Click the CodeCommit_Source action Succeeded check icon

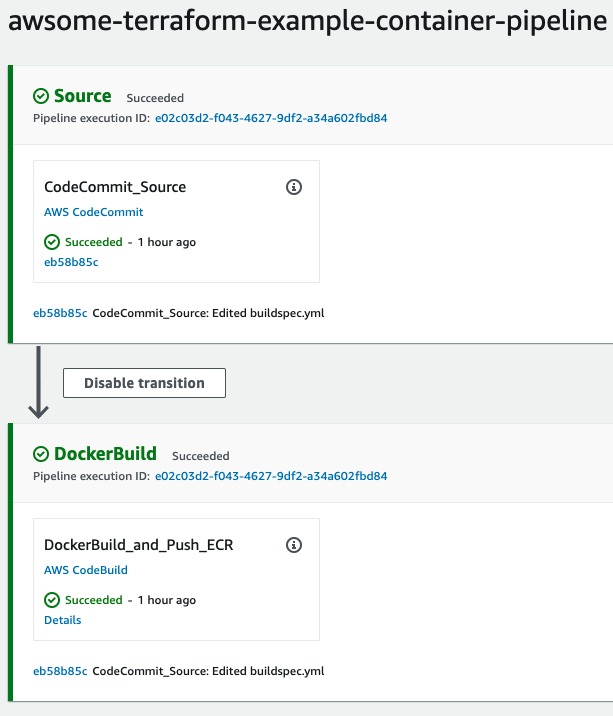52,242
